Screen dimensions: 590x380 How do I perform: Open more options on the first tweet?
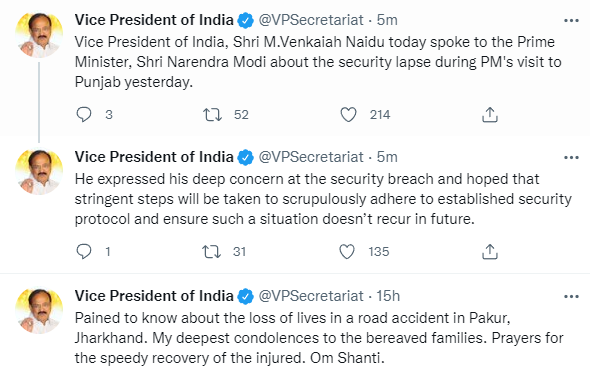(x=571, y=20)
